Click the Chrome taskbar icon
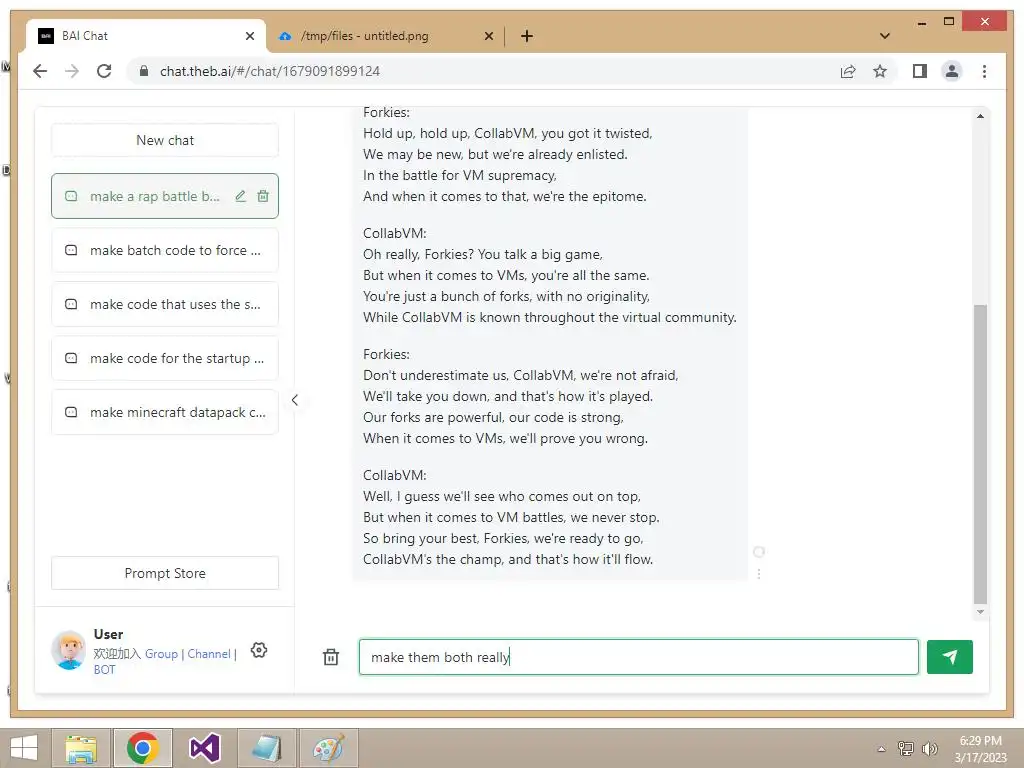Screen dimensions: 1024x768 [x=143, y=748]
